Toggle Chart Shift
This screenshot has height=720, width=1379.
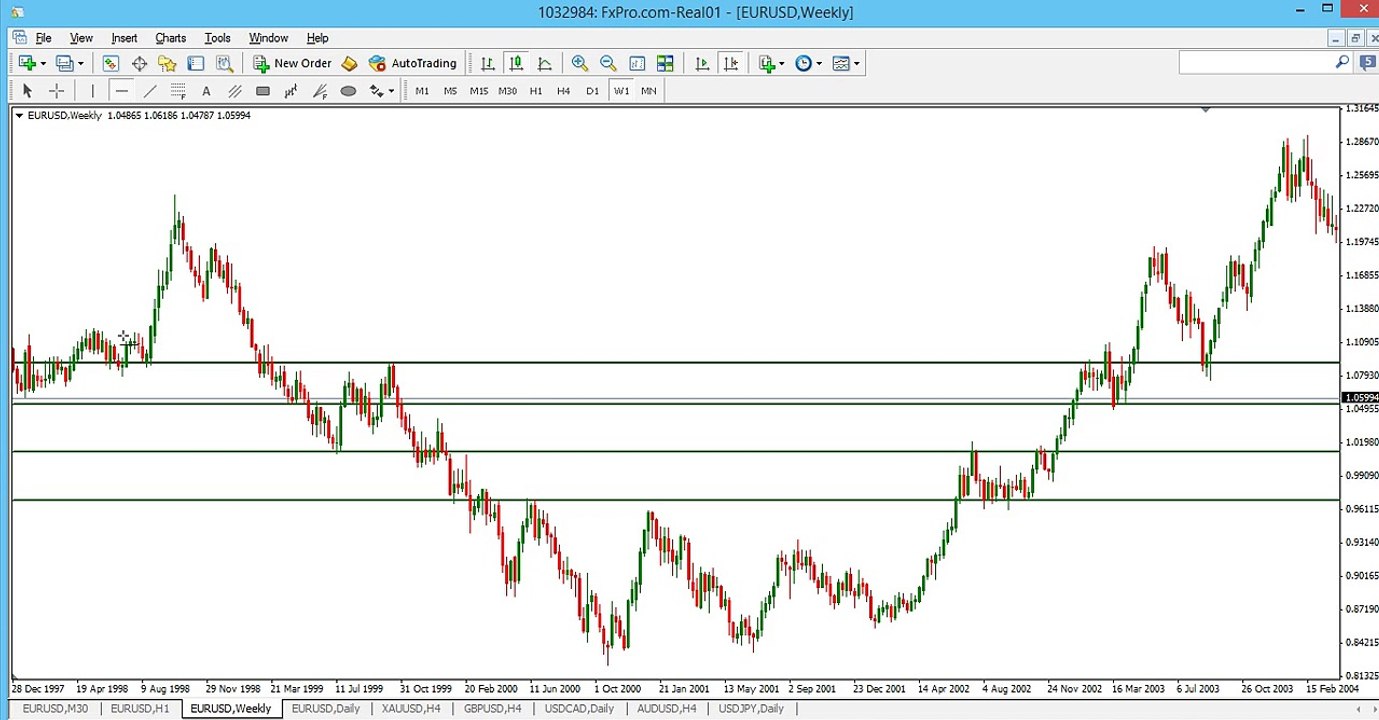[x=731, y=63]
